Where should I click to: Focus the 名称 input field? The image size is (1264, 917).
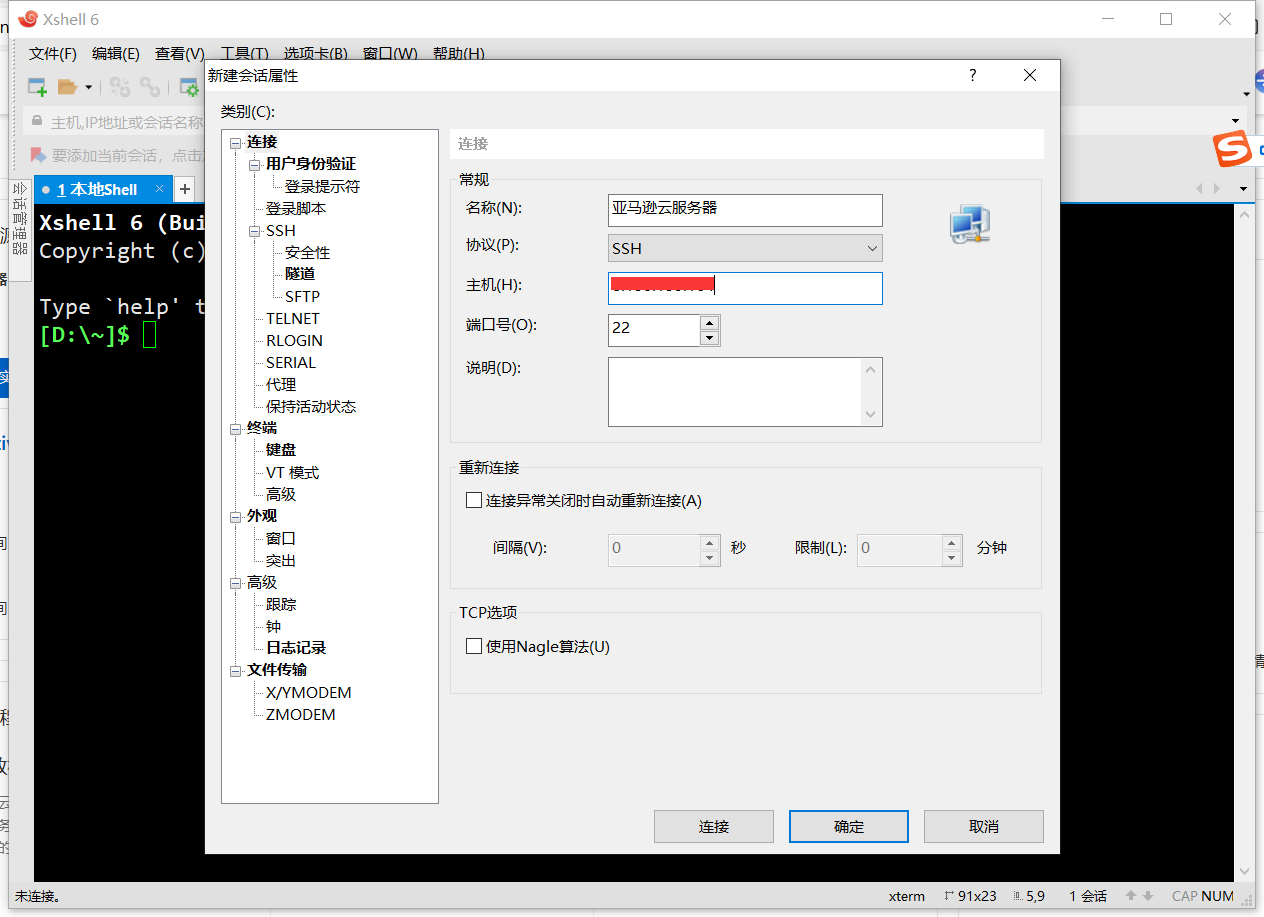point(745,210)
